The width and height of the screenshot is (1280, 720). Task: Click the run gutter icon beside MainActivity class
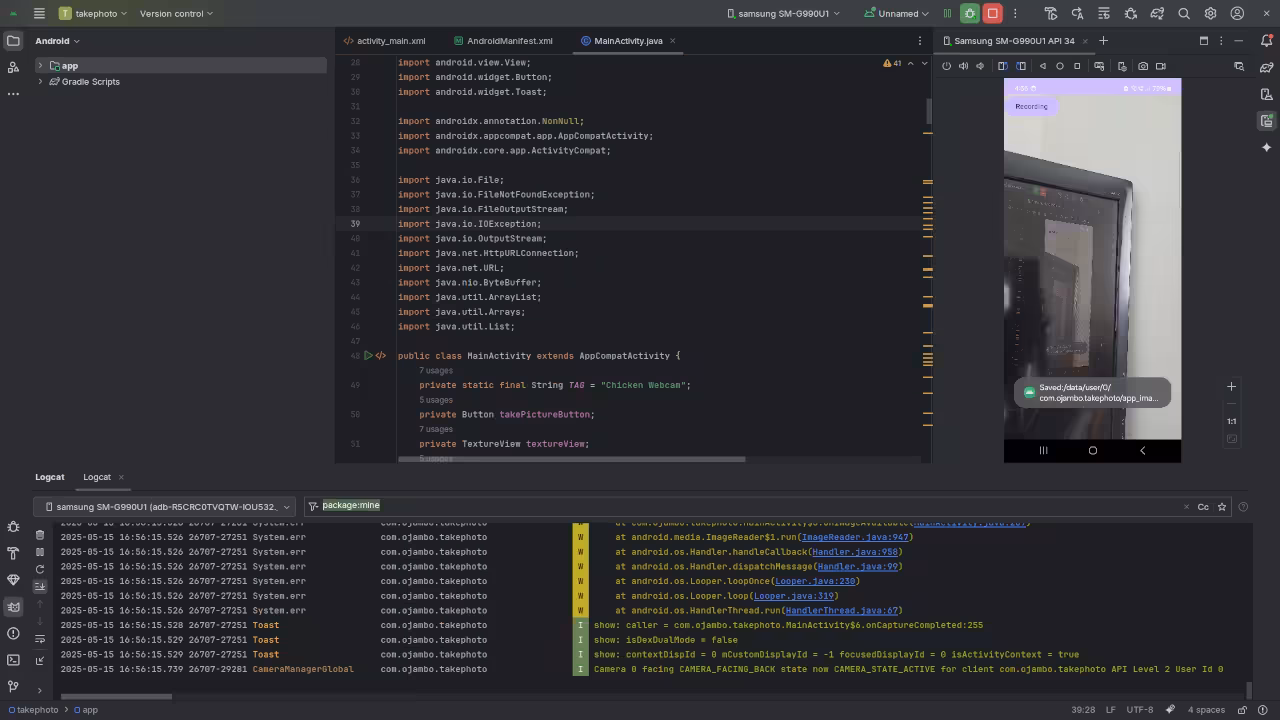pyautogui.click(x=368, y=356)
